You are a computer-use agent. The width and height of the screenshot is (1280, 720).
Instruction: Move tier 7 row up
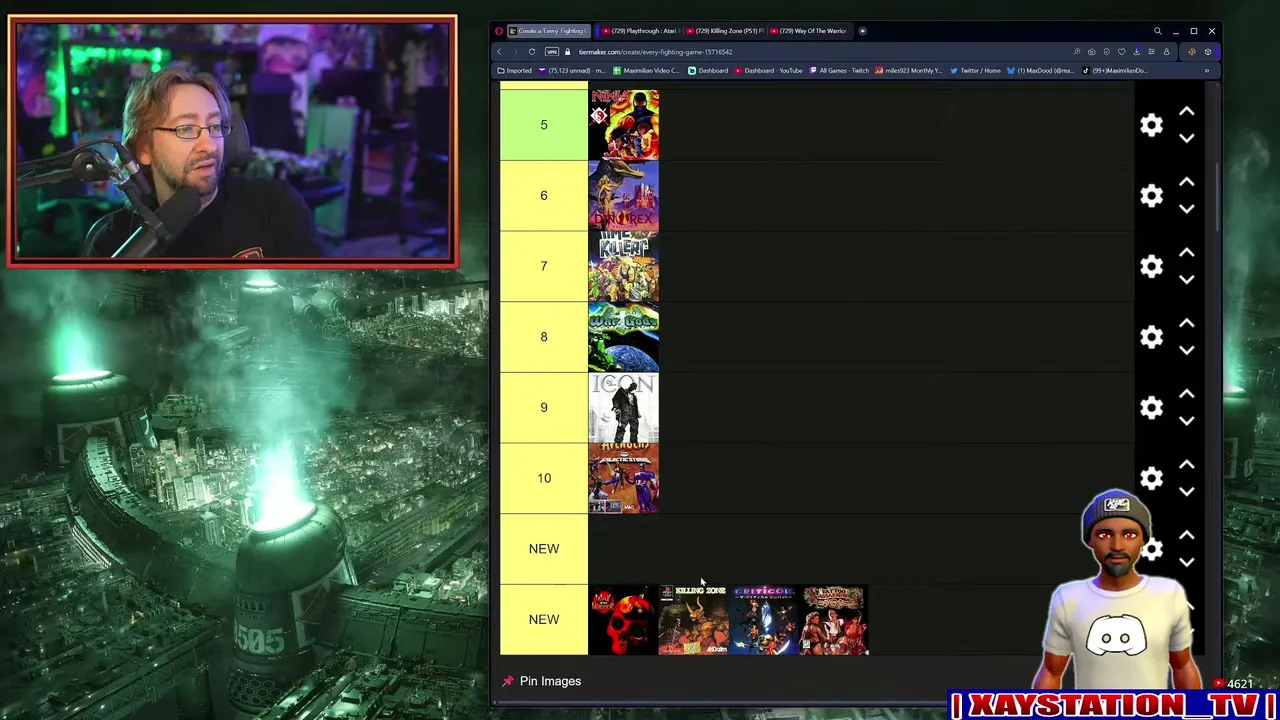point(1186,253)
